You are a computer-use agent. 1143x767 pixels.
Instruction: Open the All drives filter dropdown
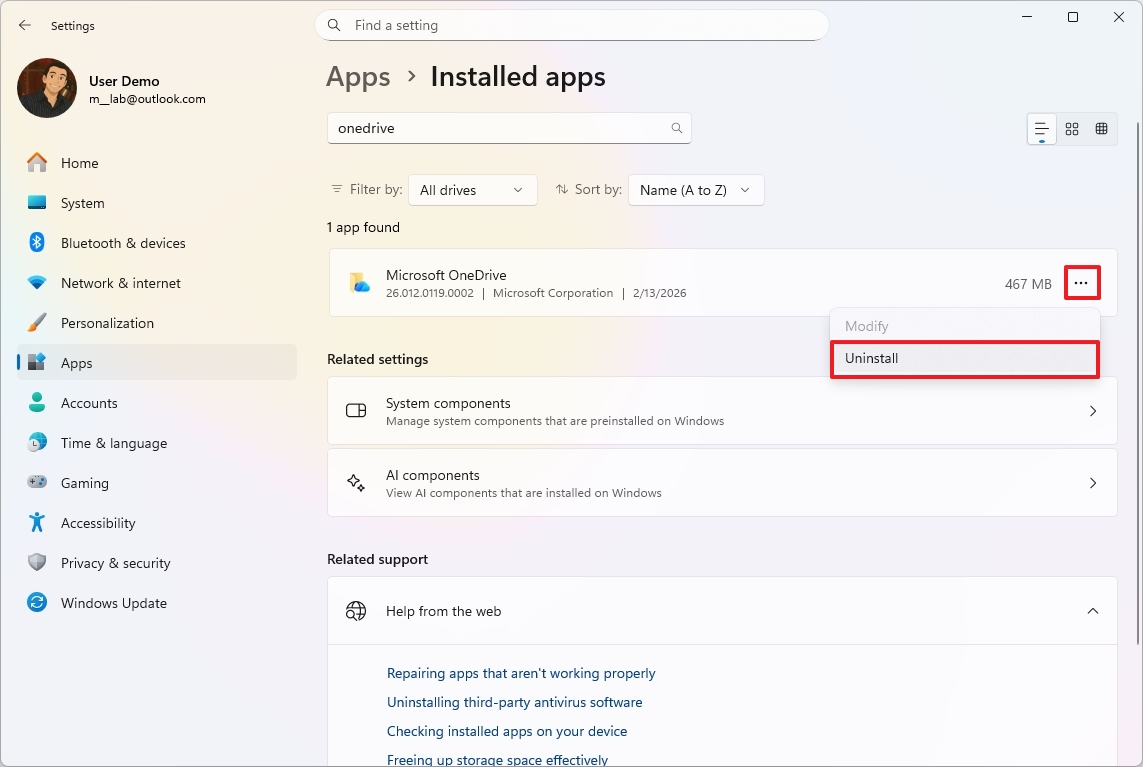(472, 189)
